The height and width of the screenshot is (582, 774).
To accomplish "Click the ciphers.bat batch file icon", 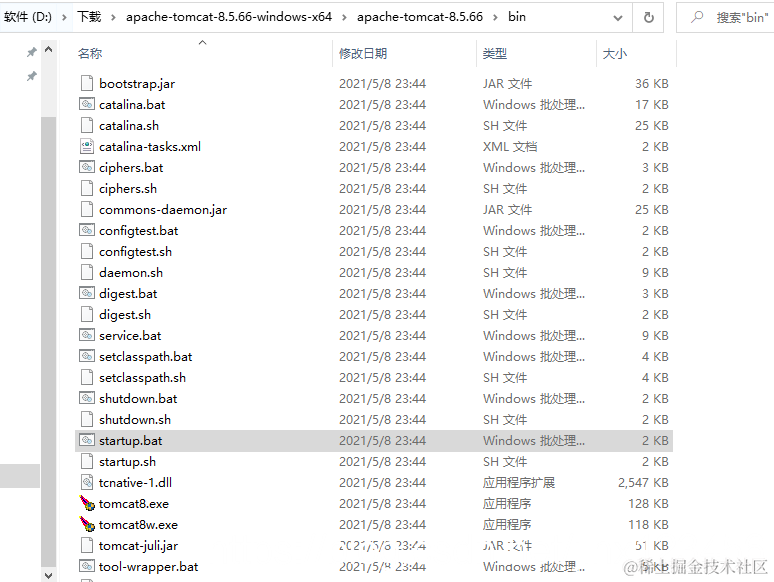I will coord(87,167).
